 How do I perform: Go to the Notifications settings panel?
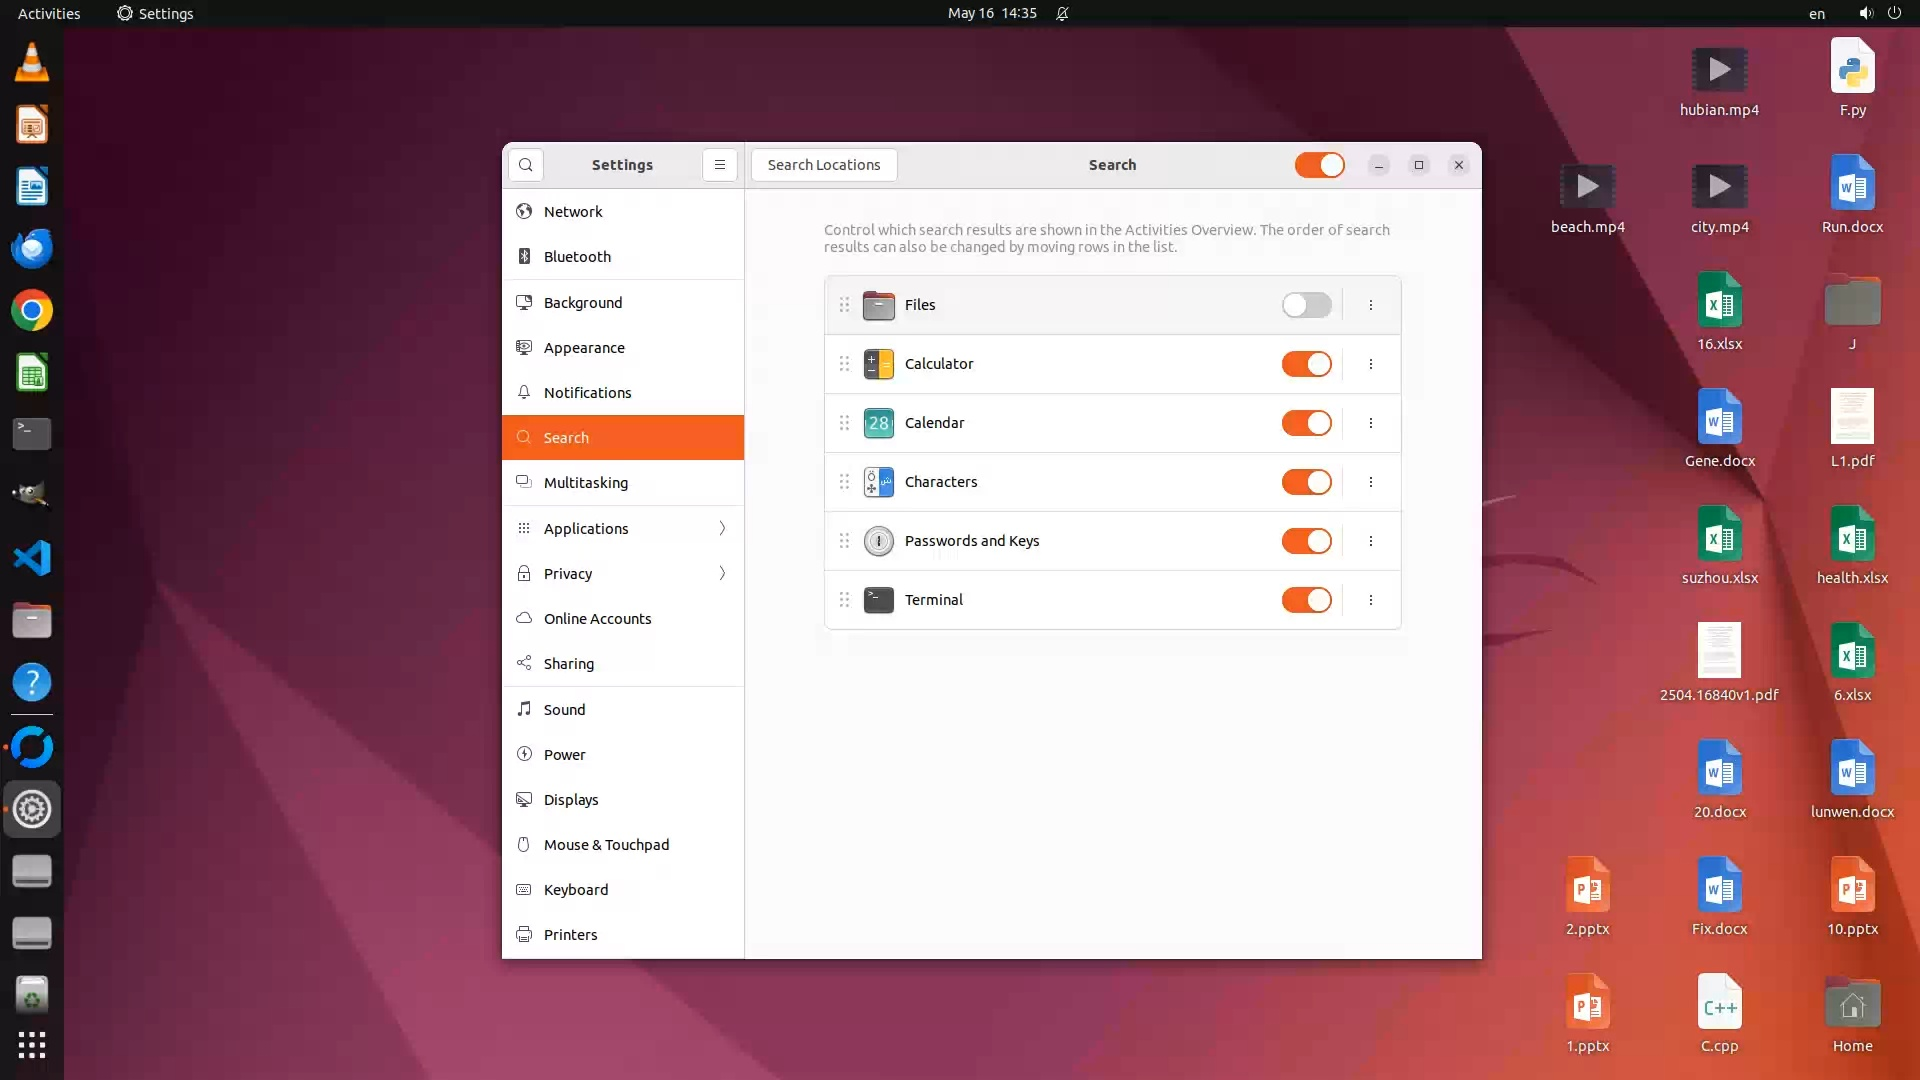click(x=587, y=393)
